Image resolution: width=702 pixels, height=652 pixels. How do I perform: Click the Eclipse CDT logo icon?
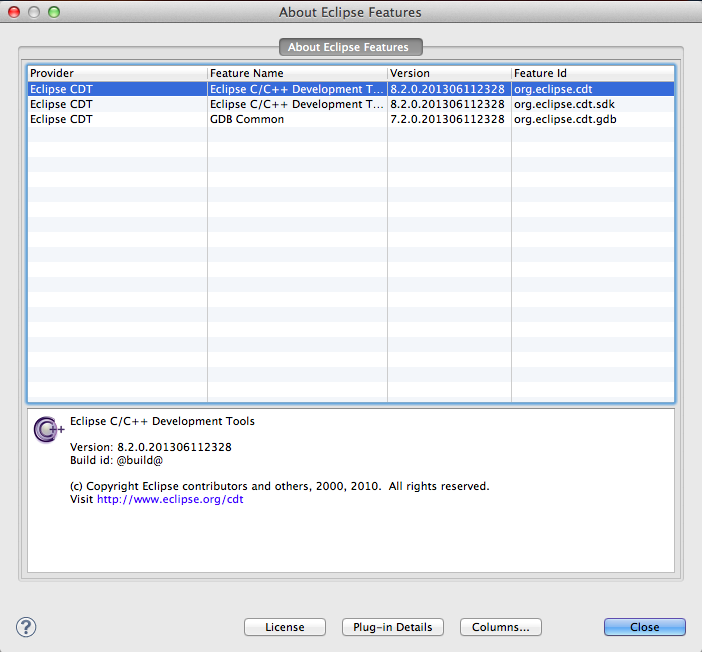(x=48, y=429)
